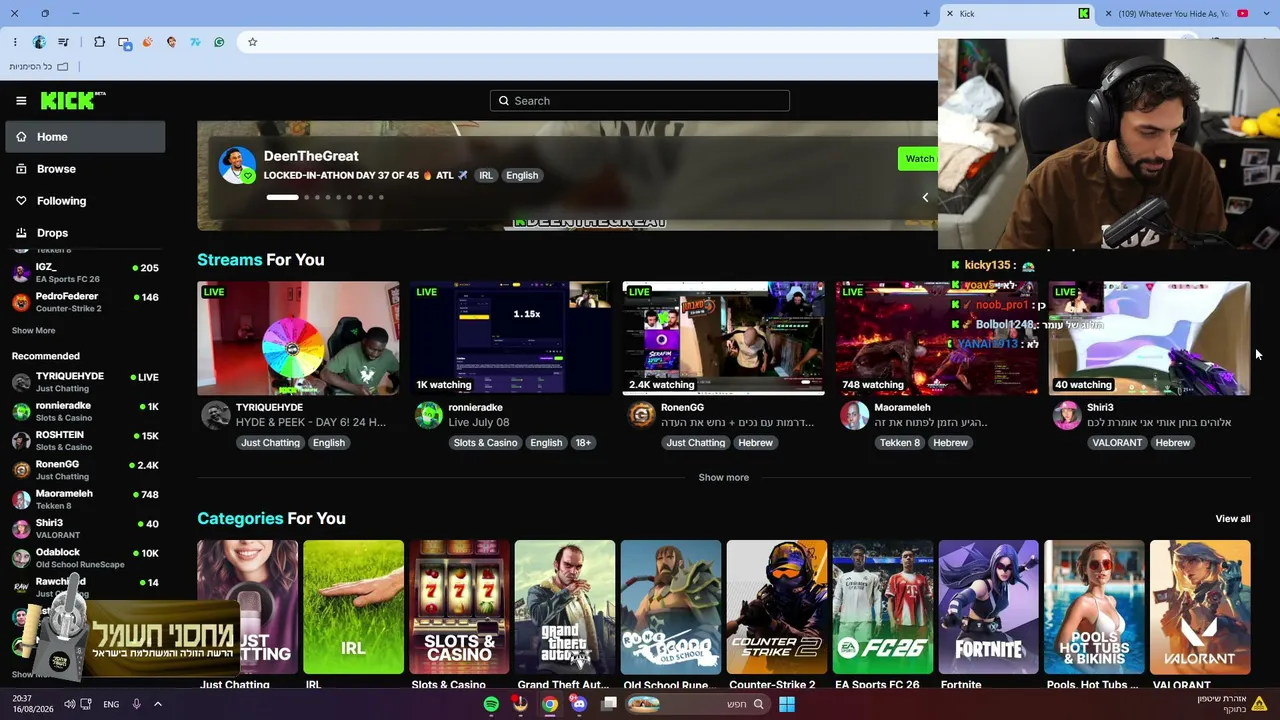
Task: Open the EA Sports FC 26 category card
Action: click(883, 607)
